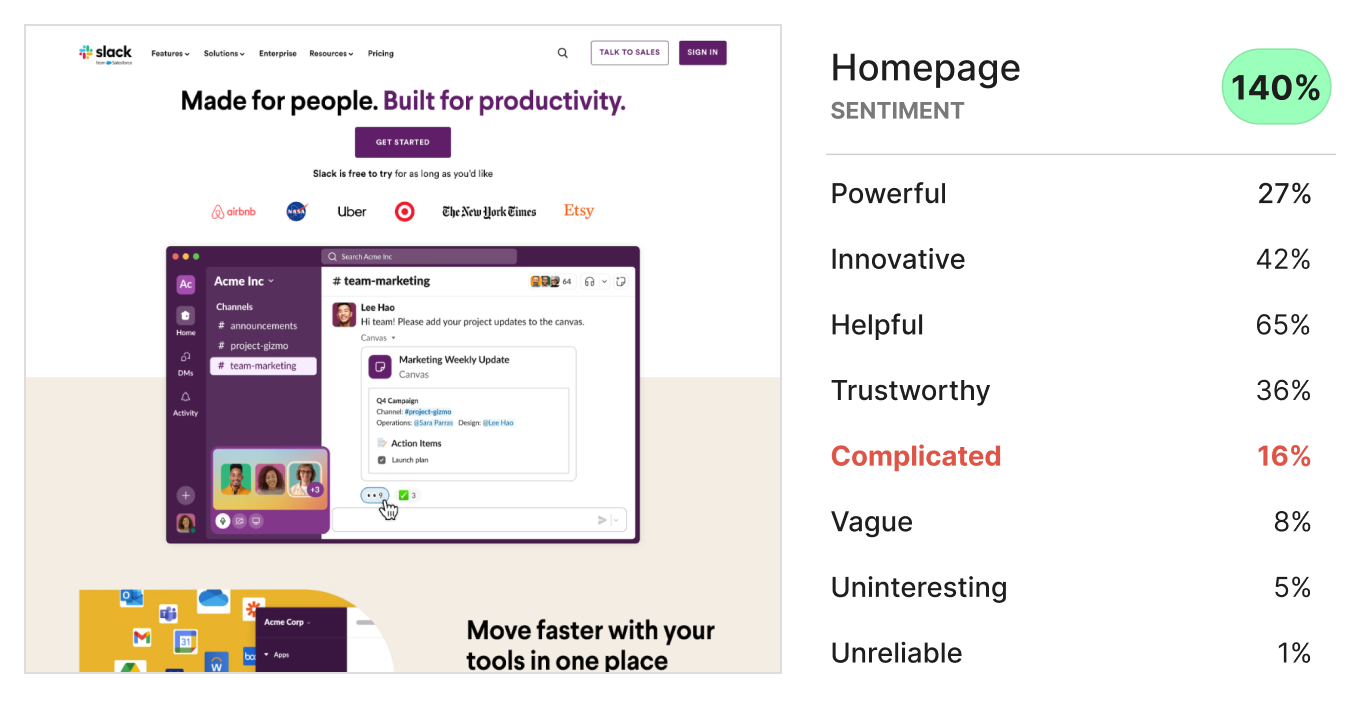Open the Pricing menu item
Image resolution: width=1356 pixels, height=705 pixels.
380,54
